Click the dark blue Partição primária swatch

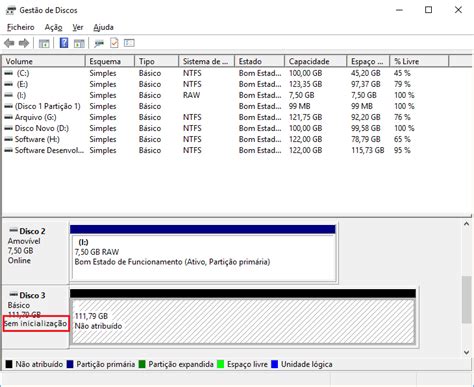coord(70,364)
